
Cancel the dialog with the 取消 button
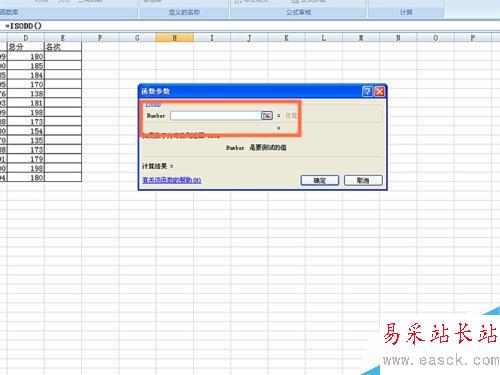[363, 180]
